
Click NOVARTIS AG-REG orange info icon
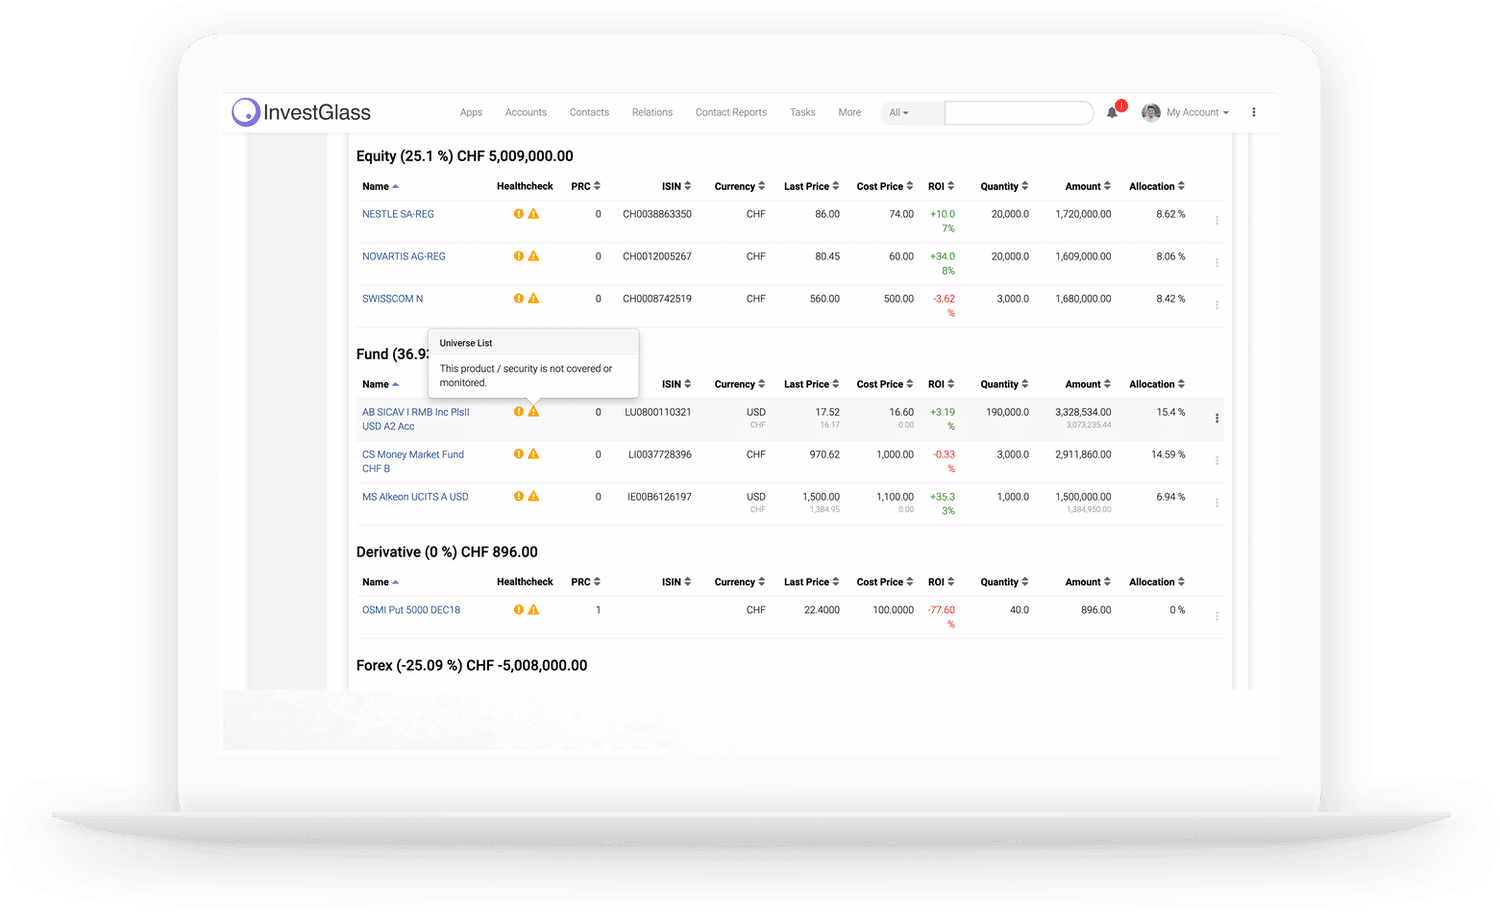519,256
